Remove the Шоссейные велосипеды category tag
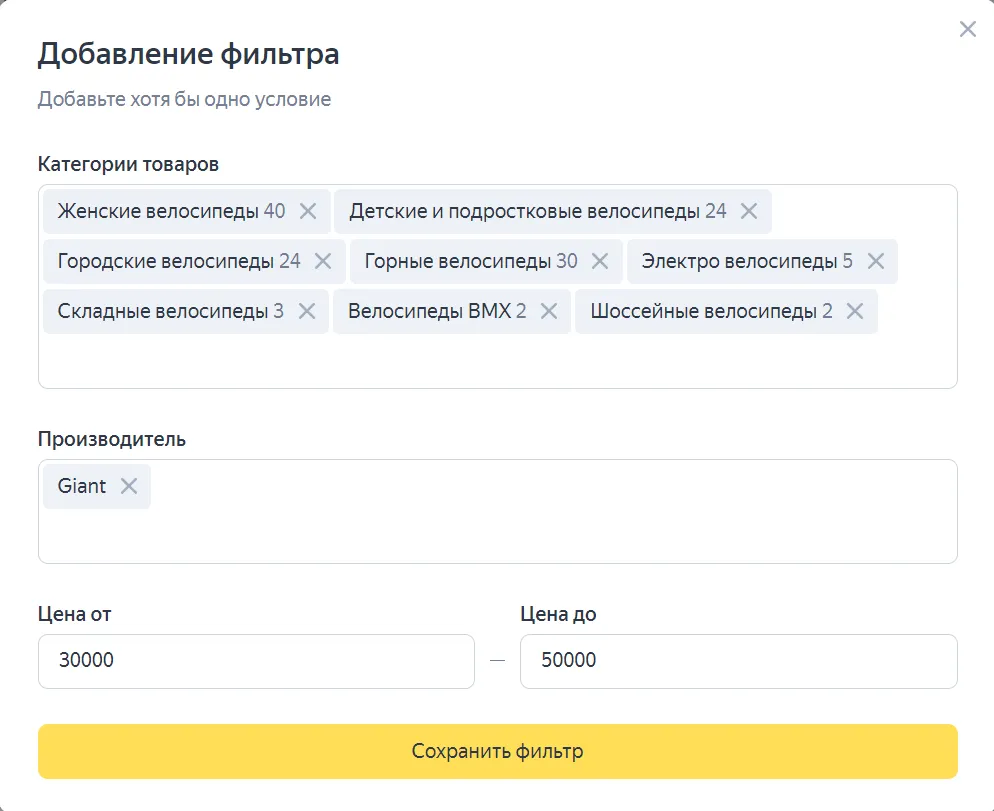The width and height of the screenshot is (994, 811). pyautogui.click(x=855, y=311)
